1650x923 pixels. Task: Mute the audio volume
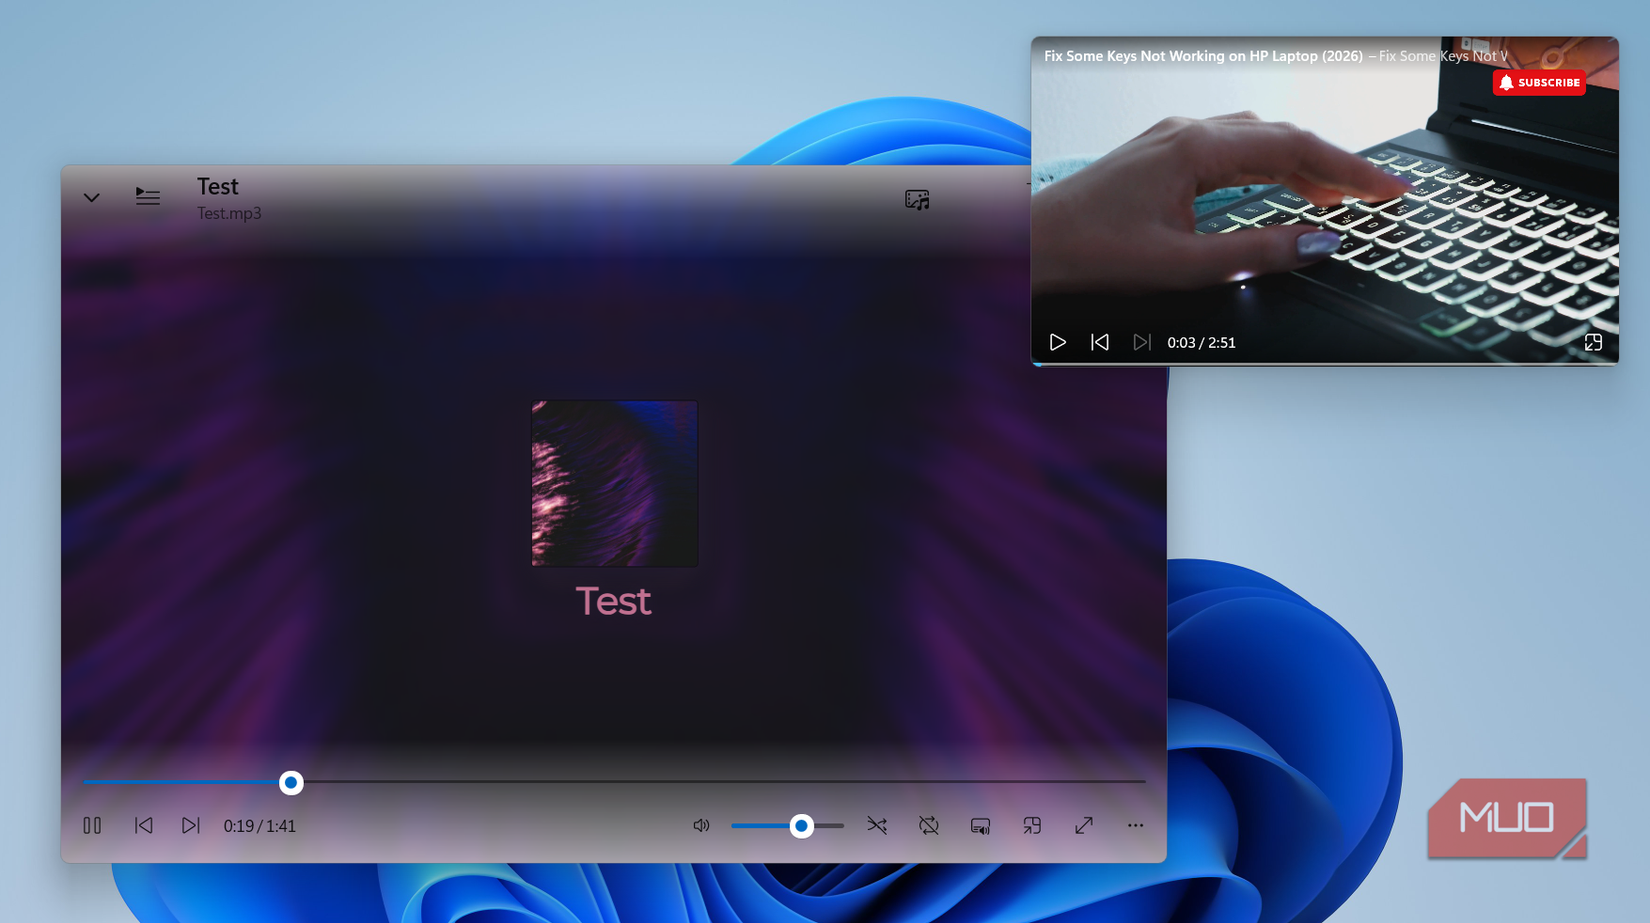point(701,825)
